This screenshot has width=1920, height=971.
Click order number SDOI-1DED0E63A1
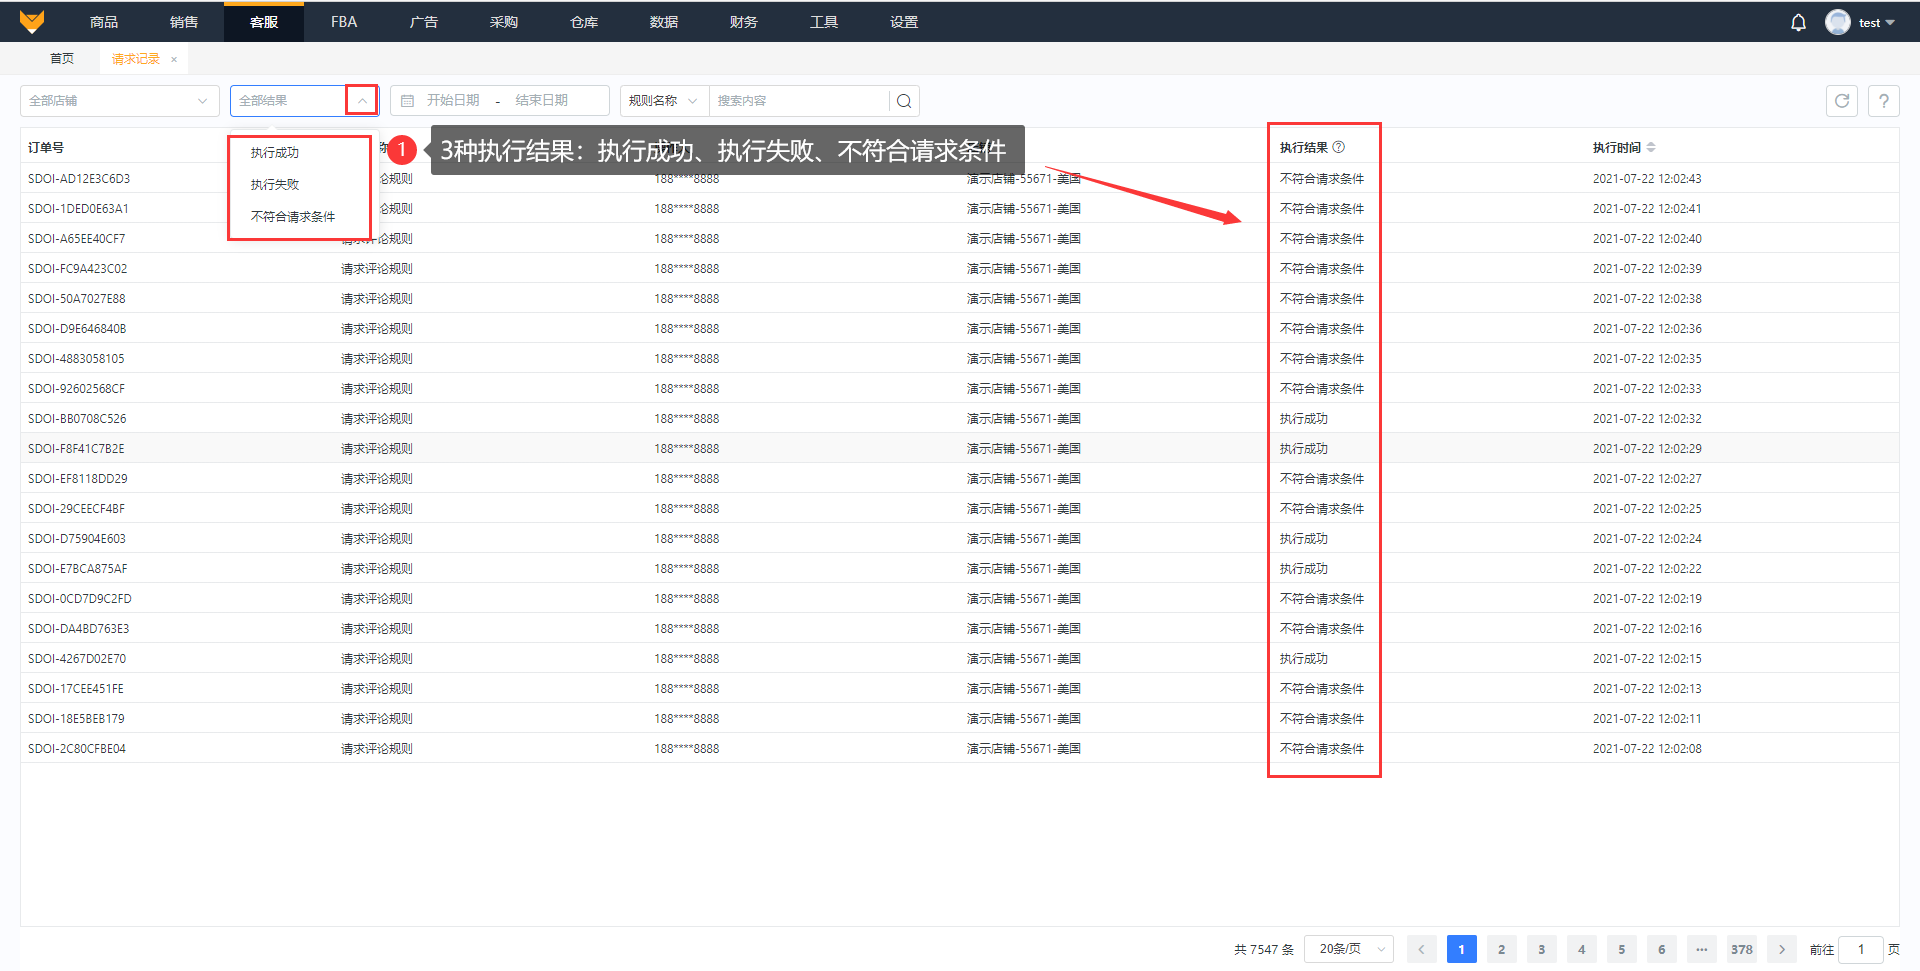pyautogui.click(x=78, y=209)
